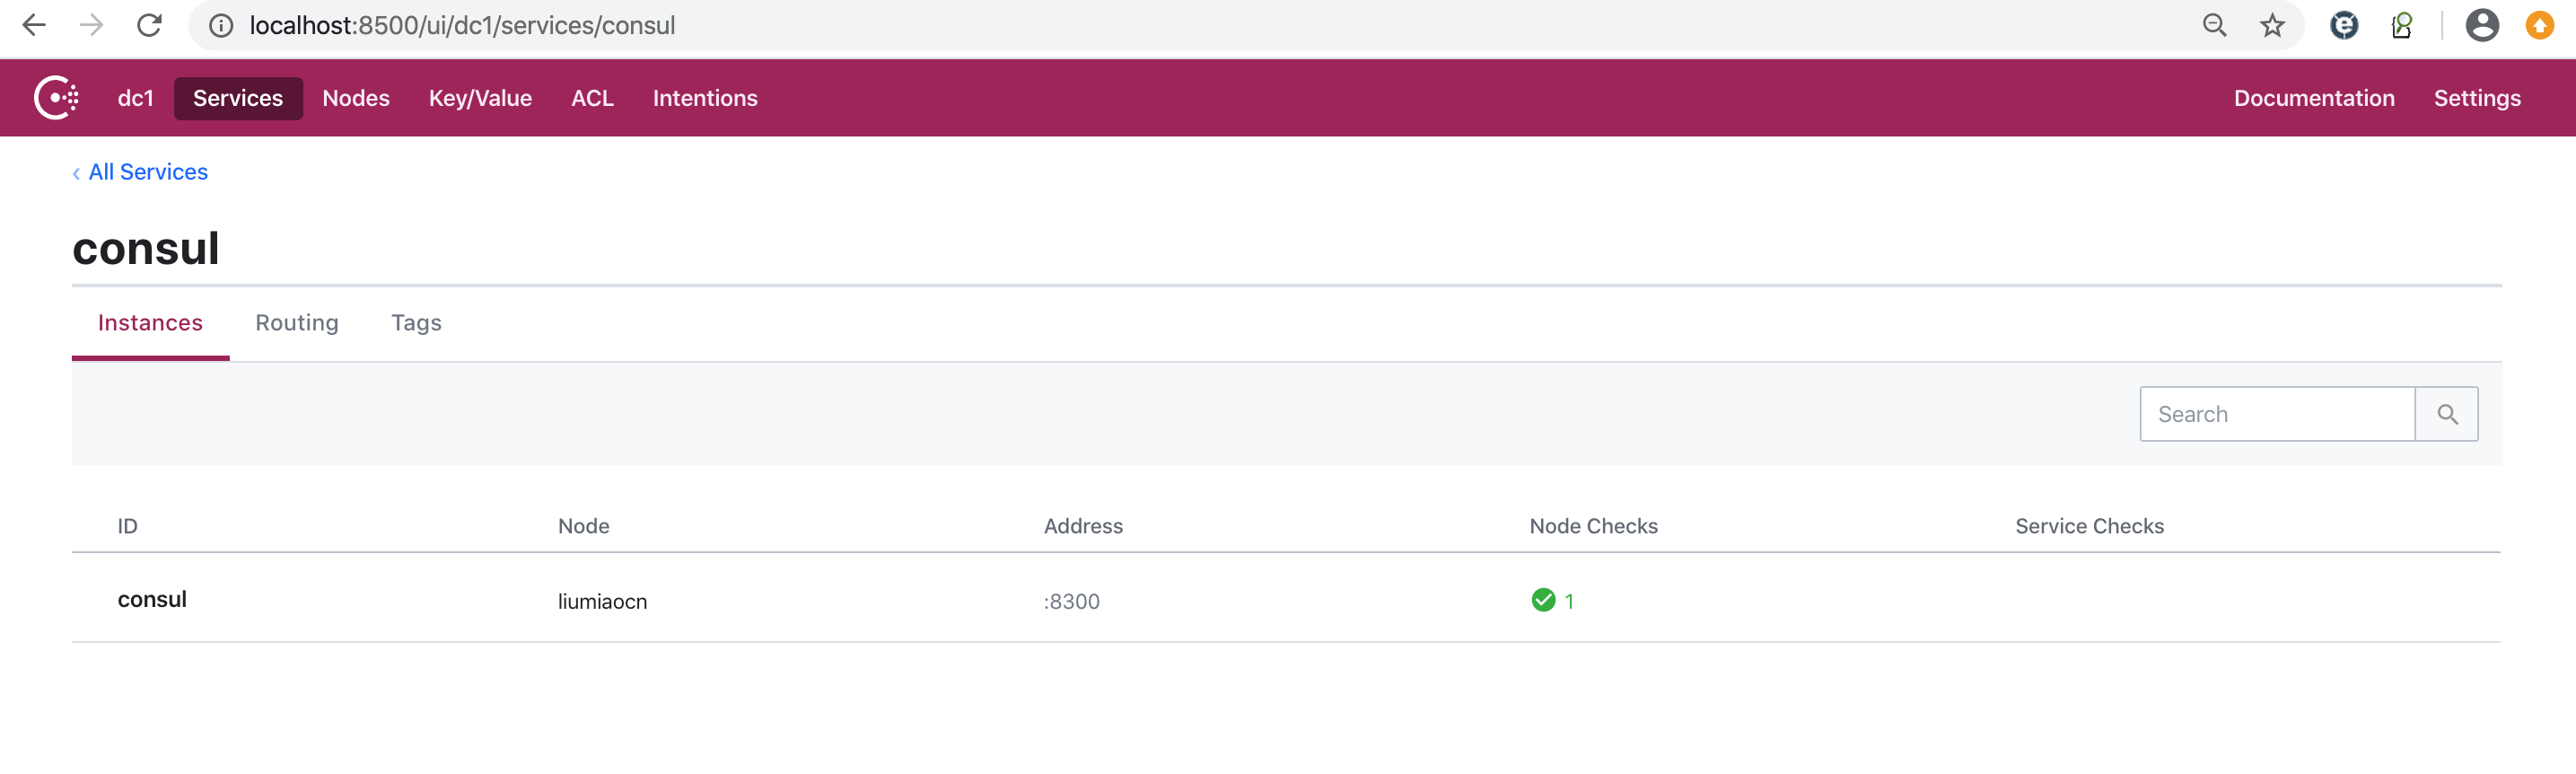Click the browser back arrow
This screenshot has height=774, width=2576.
(34, 25)
